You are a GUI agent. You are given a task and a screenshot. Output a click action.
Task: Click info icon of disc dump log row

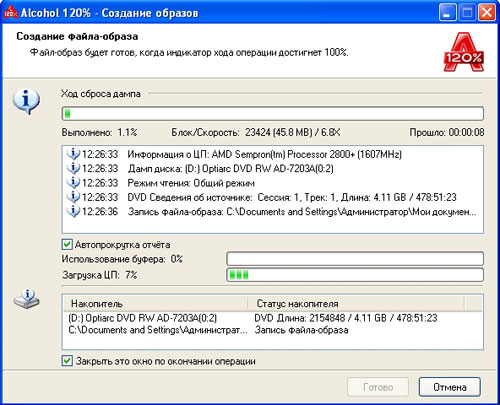pos(73,168)
